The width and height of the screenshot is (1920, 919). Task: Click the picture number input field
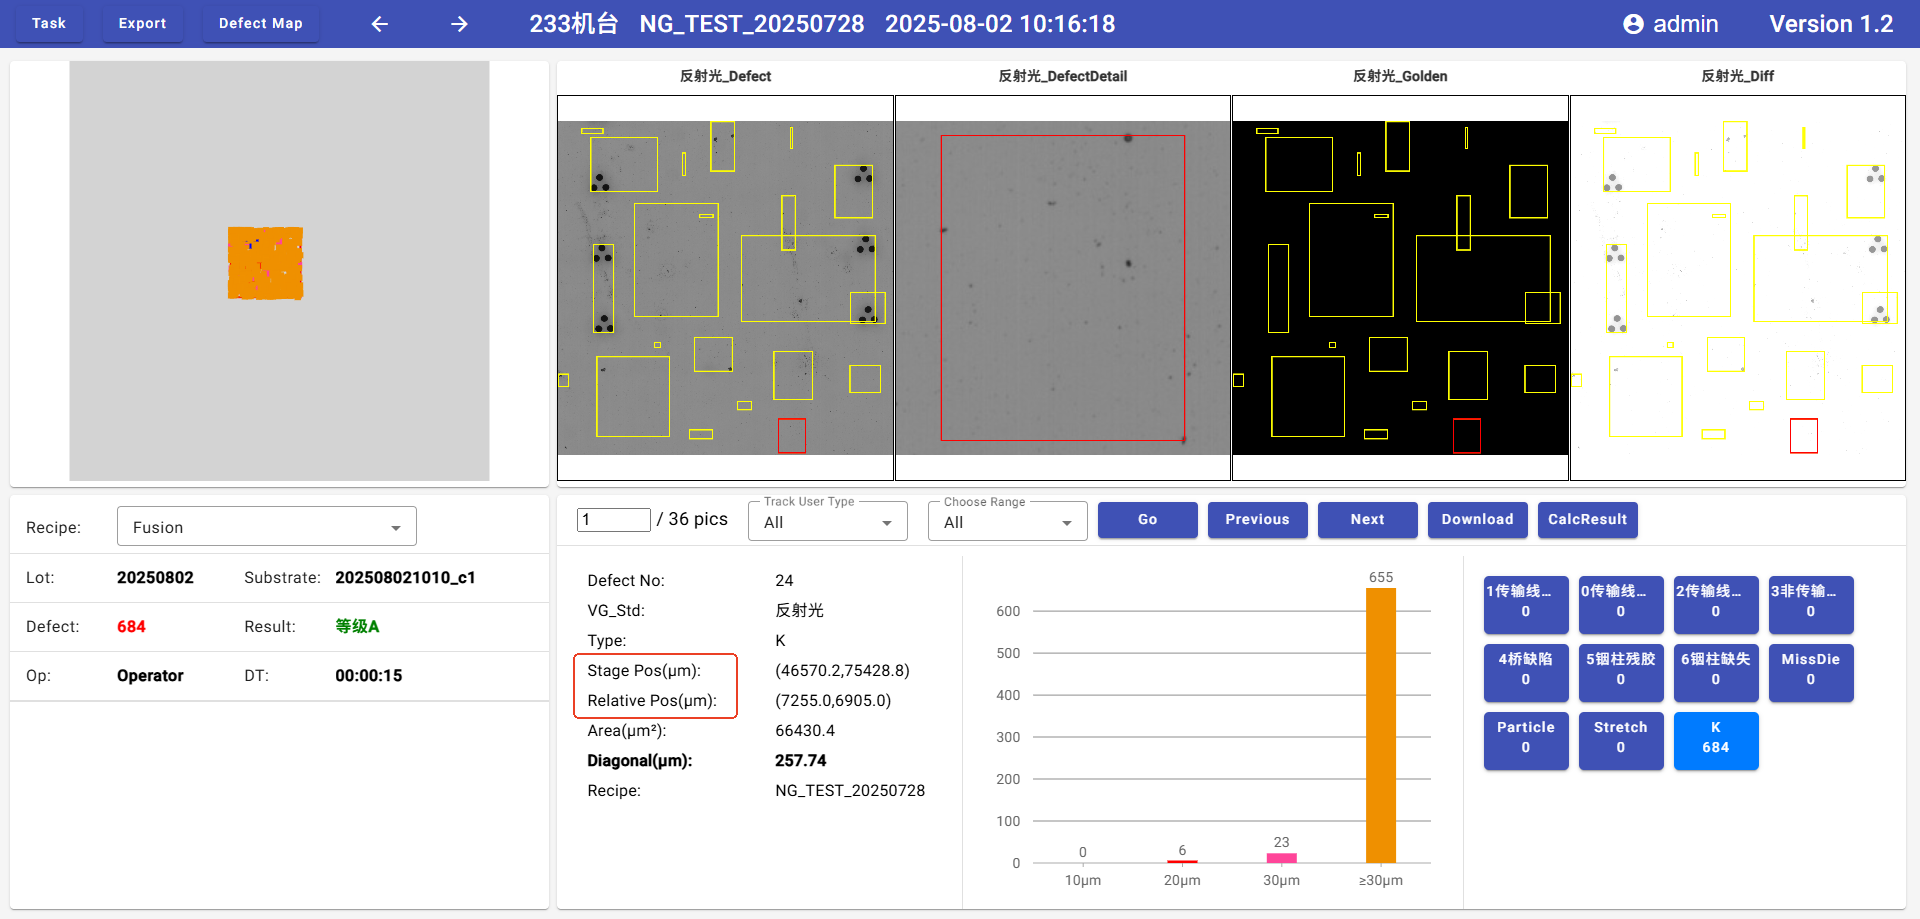pos(613,520)
